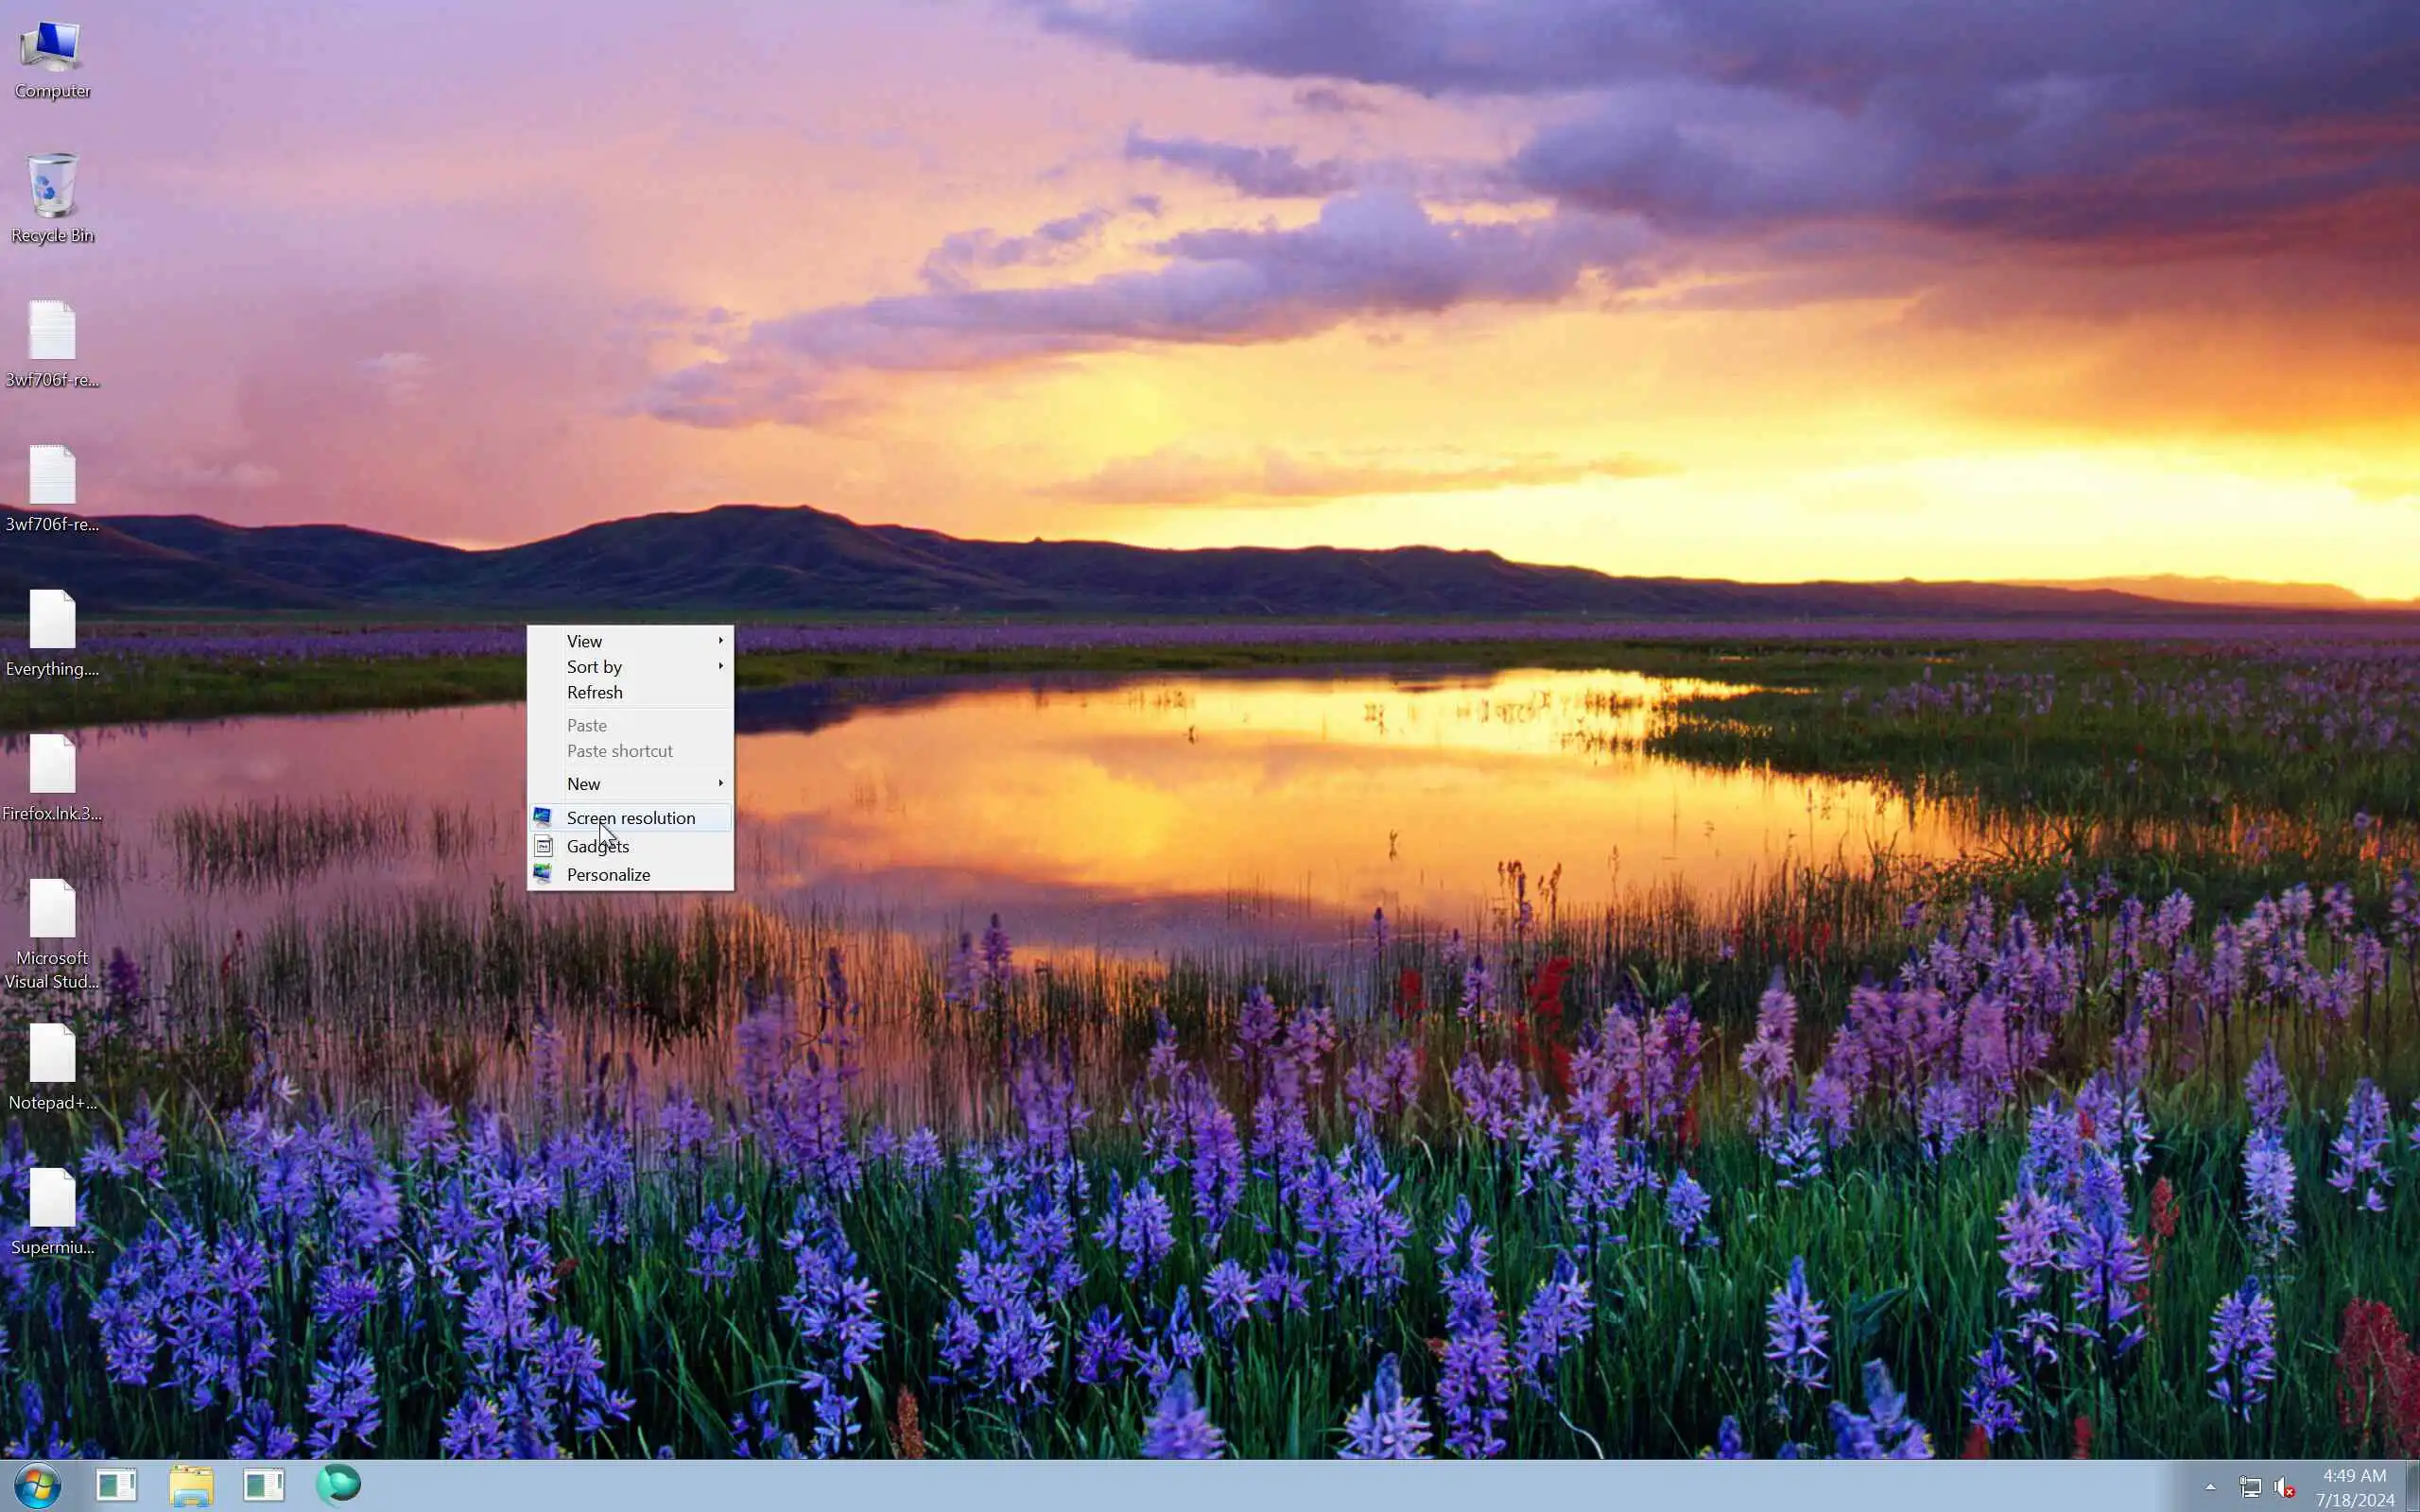Open Windows Explorer folder from taskbar
Screen dimensions: 2420x1512
[191, 1486]
